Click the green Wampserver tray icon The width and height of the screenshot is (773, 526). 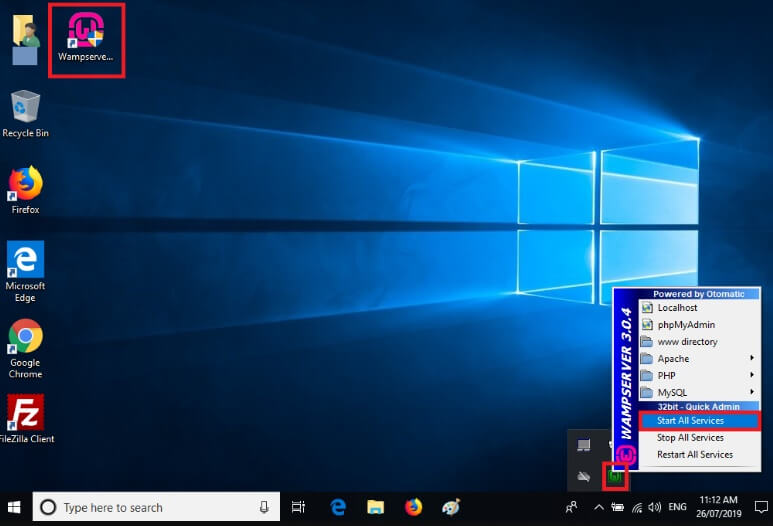615,477
